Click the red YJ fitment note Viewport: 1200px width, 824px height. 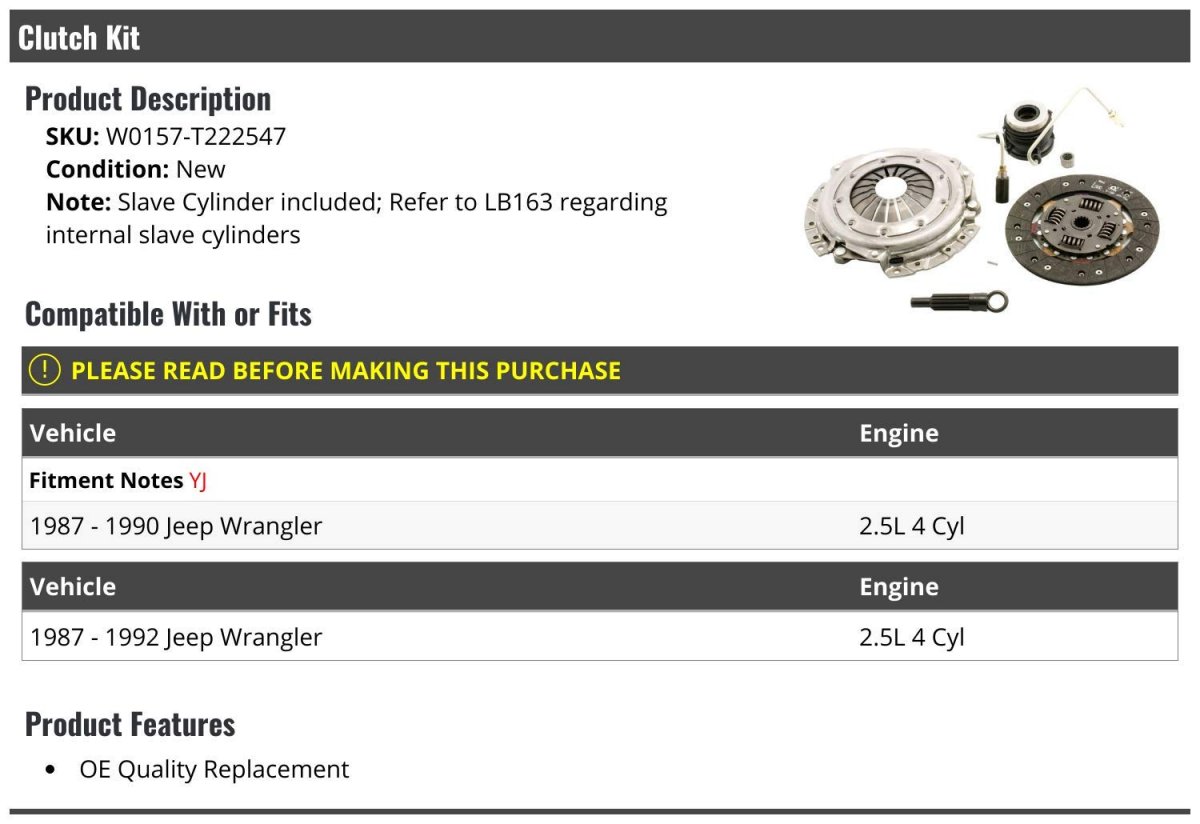click(x=198, y=480)
